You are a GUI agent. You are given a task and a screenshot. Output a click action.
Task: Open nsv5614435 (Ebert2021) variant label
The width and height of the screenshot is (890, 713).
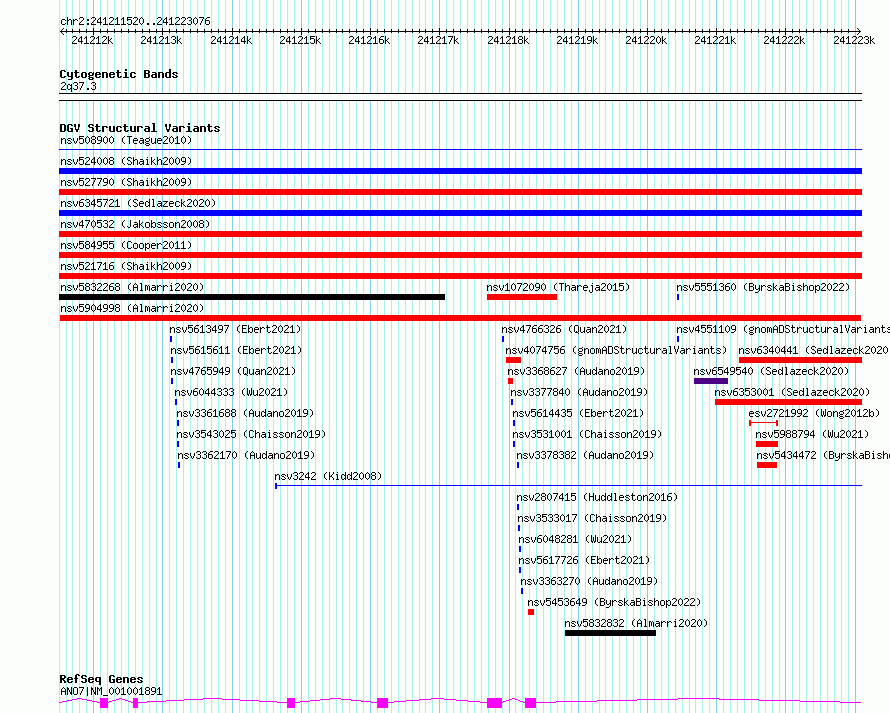coord(578,413)
